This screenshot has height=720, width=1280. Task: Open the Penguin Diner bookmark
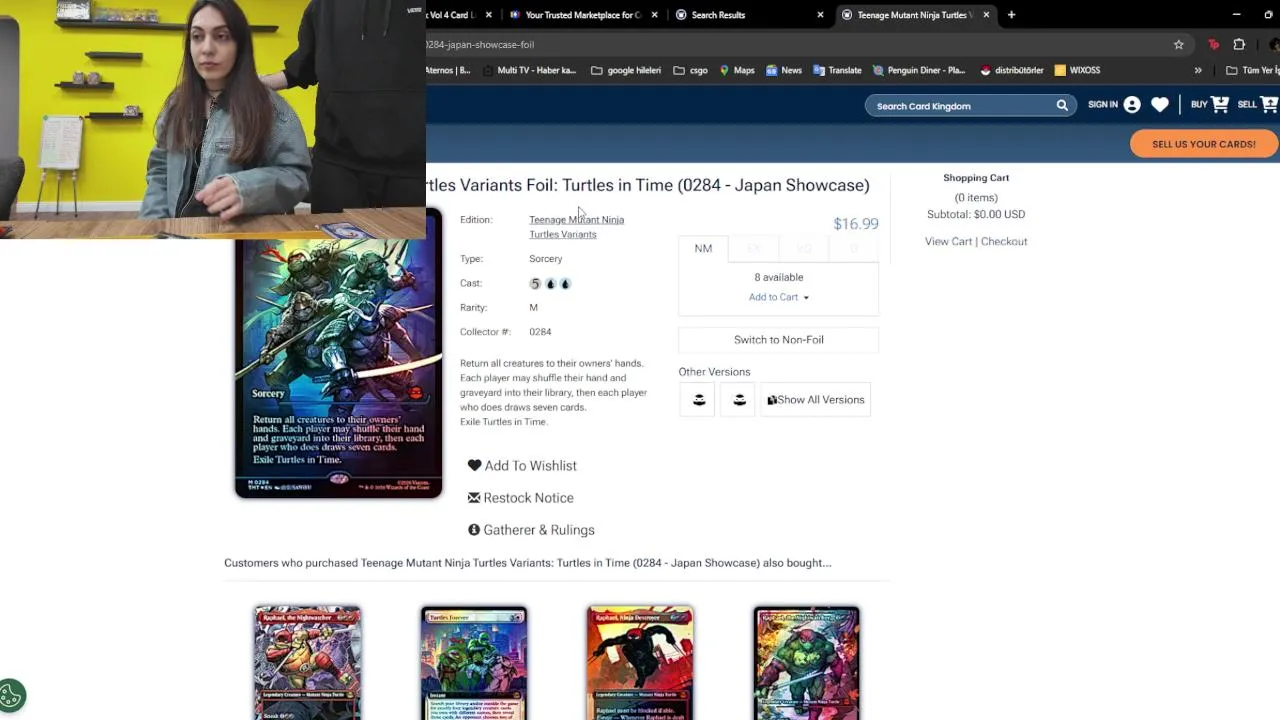[918, 70]
